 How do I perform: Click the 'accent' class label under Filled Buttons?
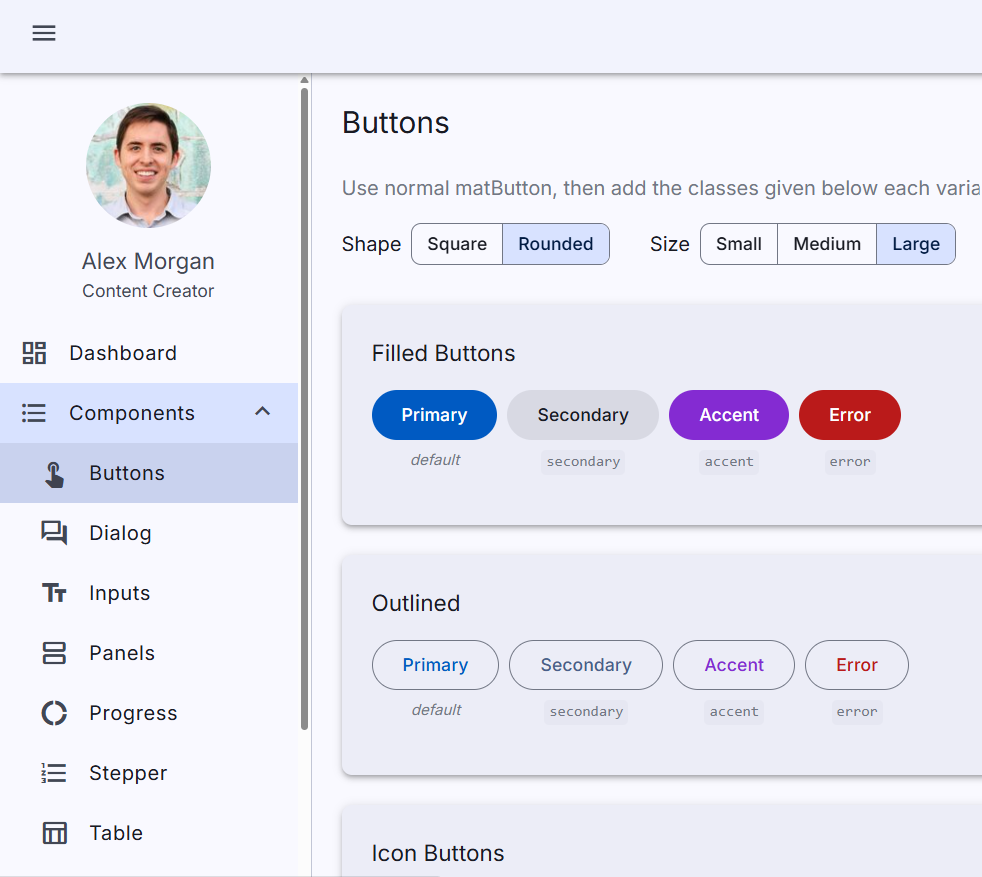click(x=729, y=462)
